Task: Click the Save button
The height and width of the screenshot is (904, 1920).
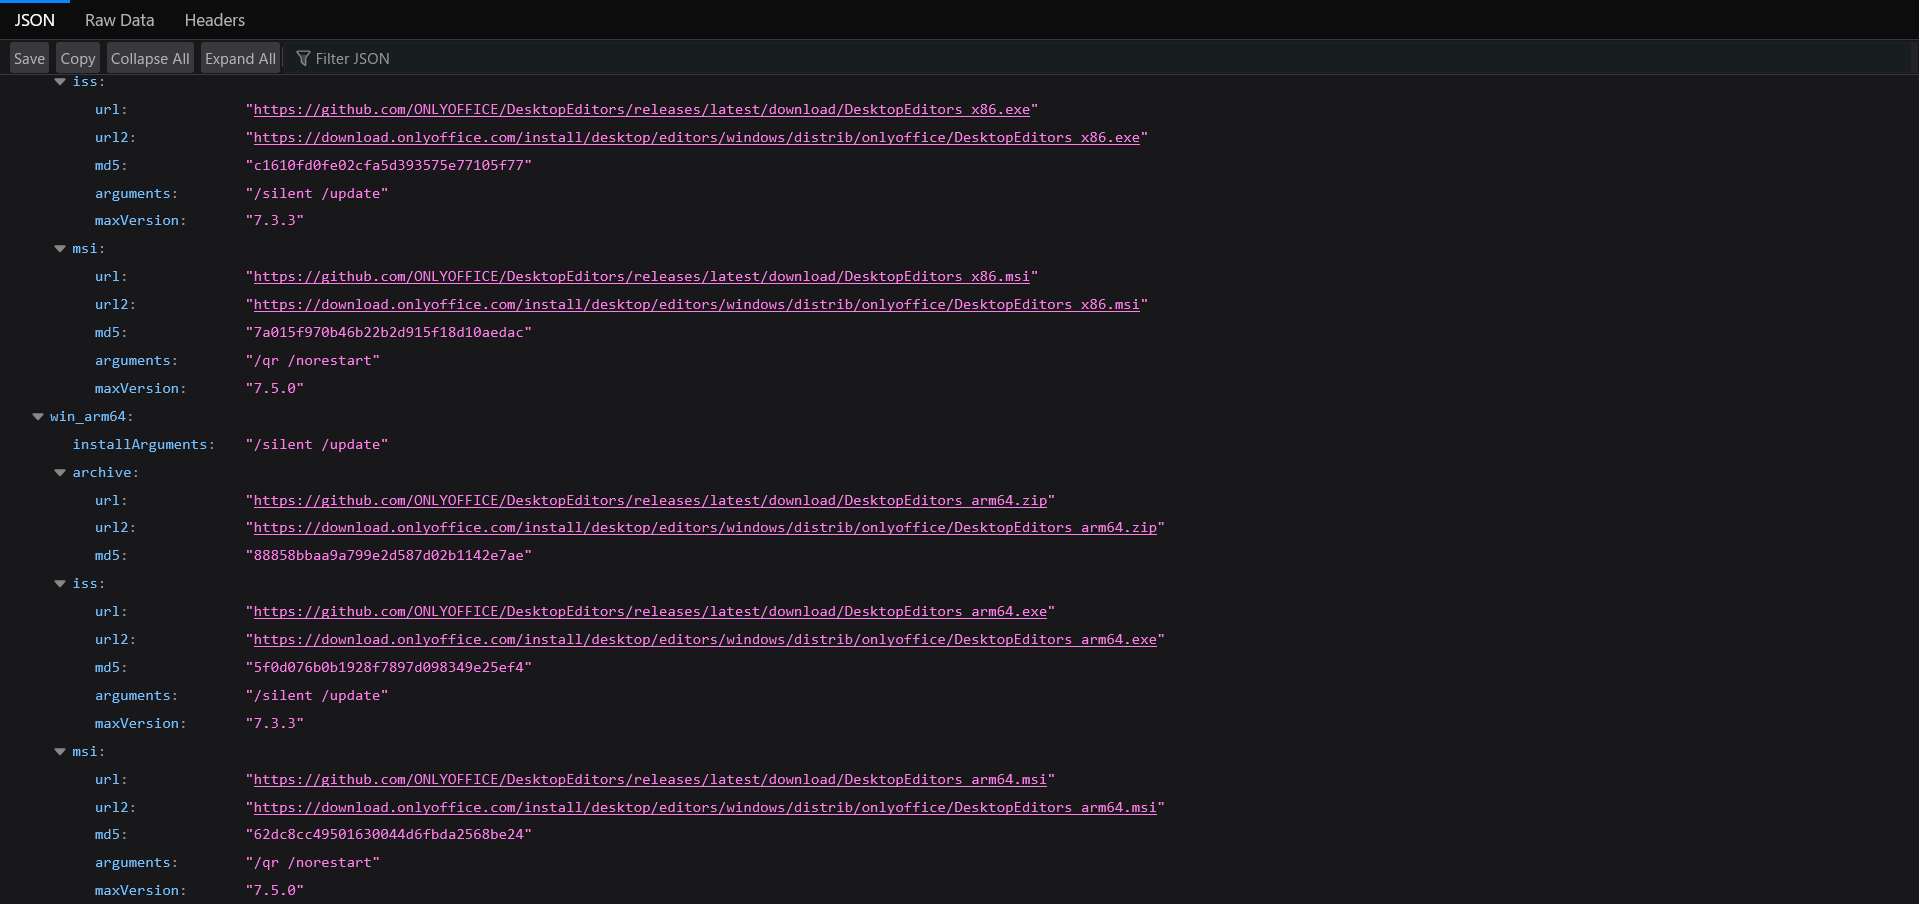Action: click(x=29, y=59)
